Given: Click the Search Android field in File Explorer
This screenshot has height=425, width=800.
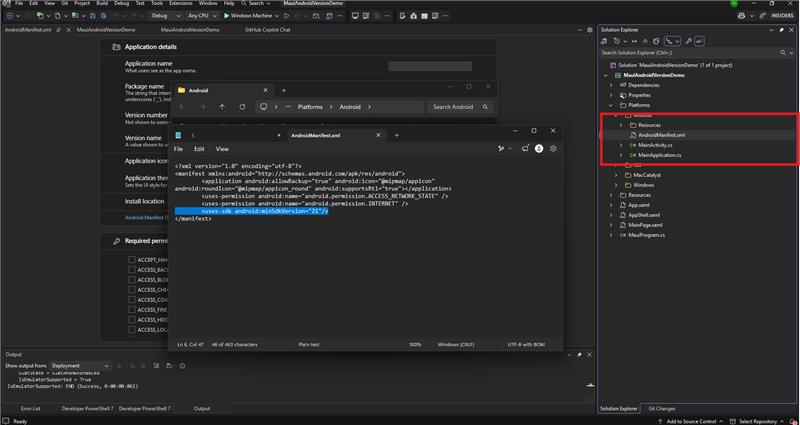Looking at the screenshot, I should pos(460,107).
